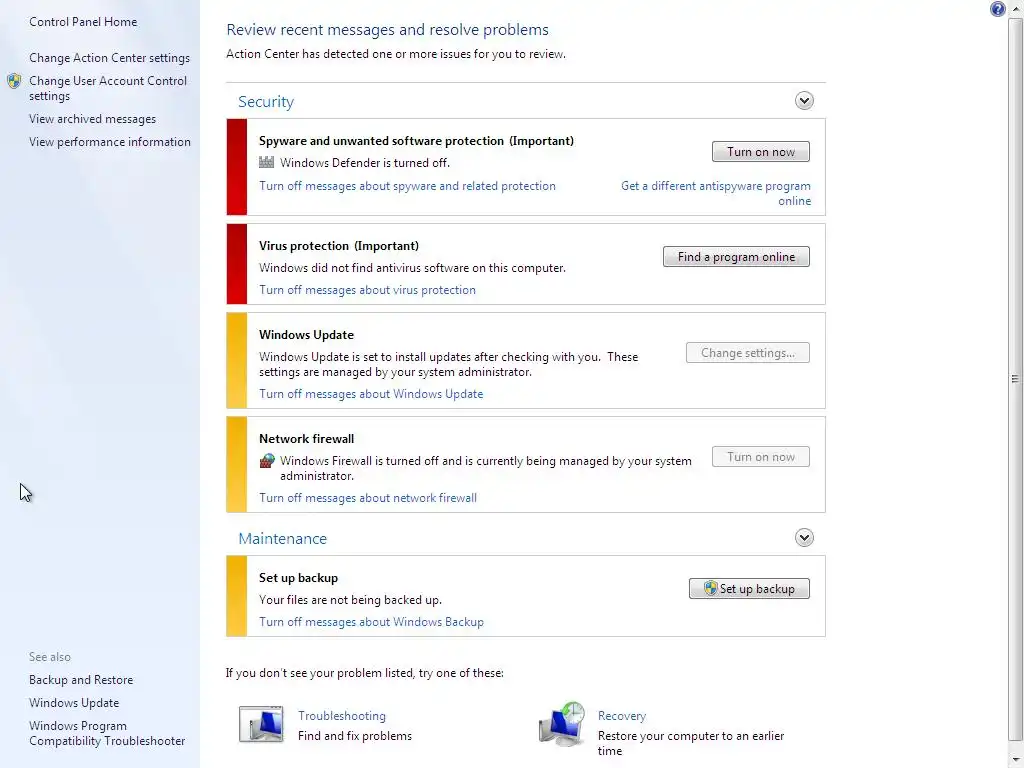This screenshot has height=768, width=1024.
Task: Click firewall Turn on now button
Action: point(761,456)
